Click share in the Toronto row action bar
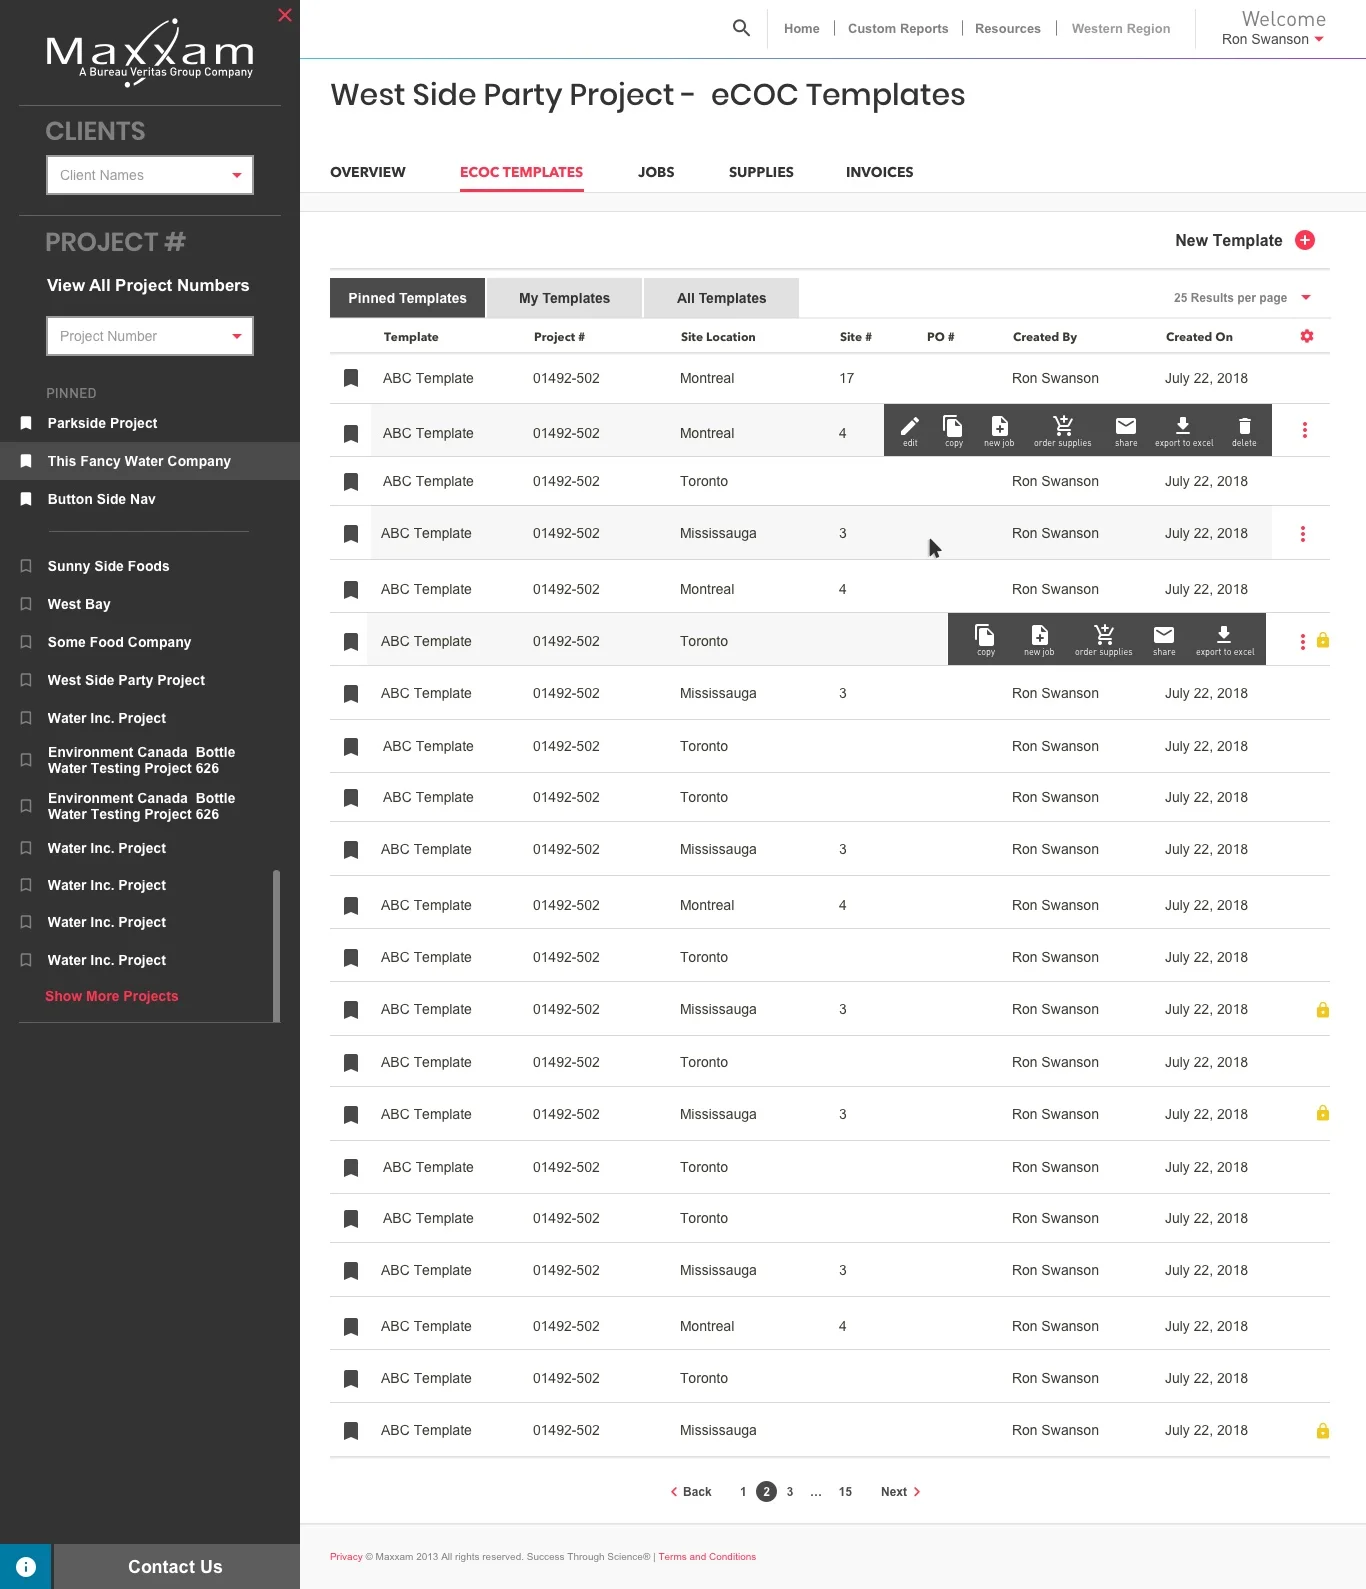This screenshot has height=1589, width=1366. [1164, 639]
